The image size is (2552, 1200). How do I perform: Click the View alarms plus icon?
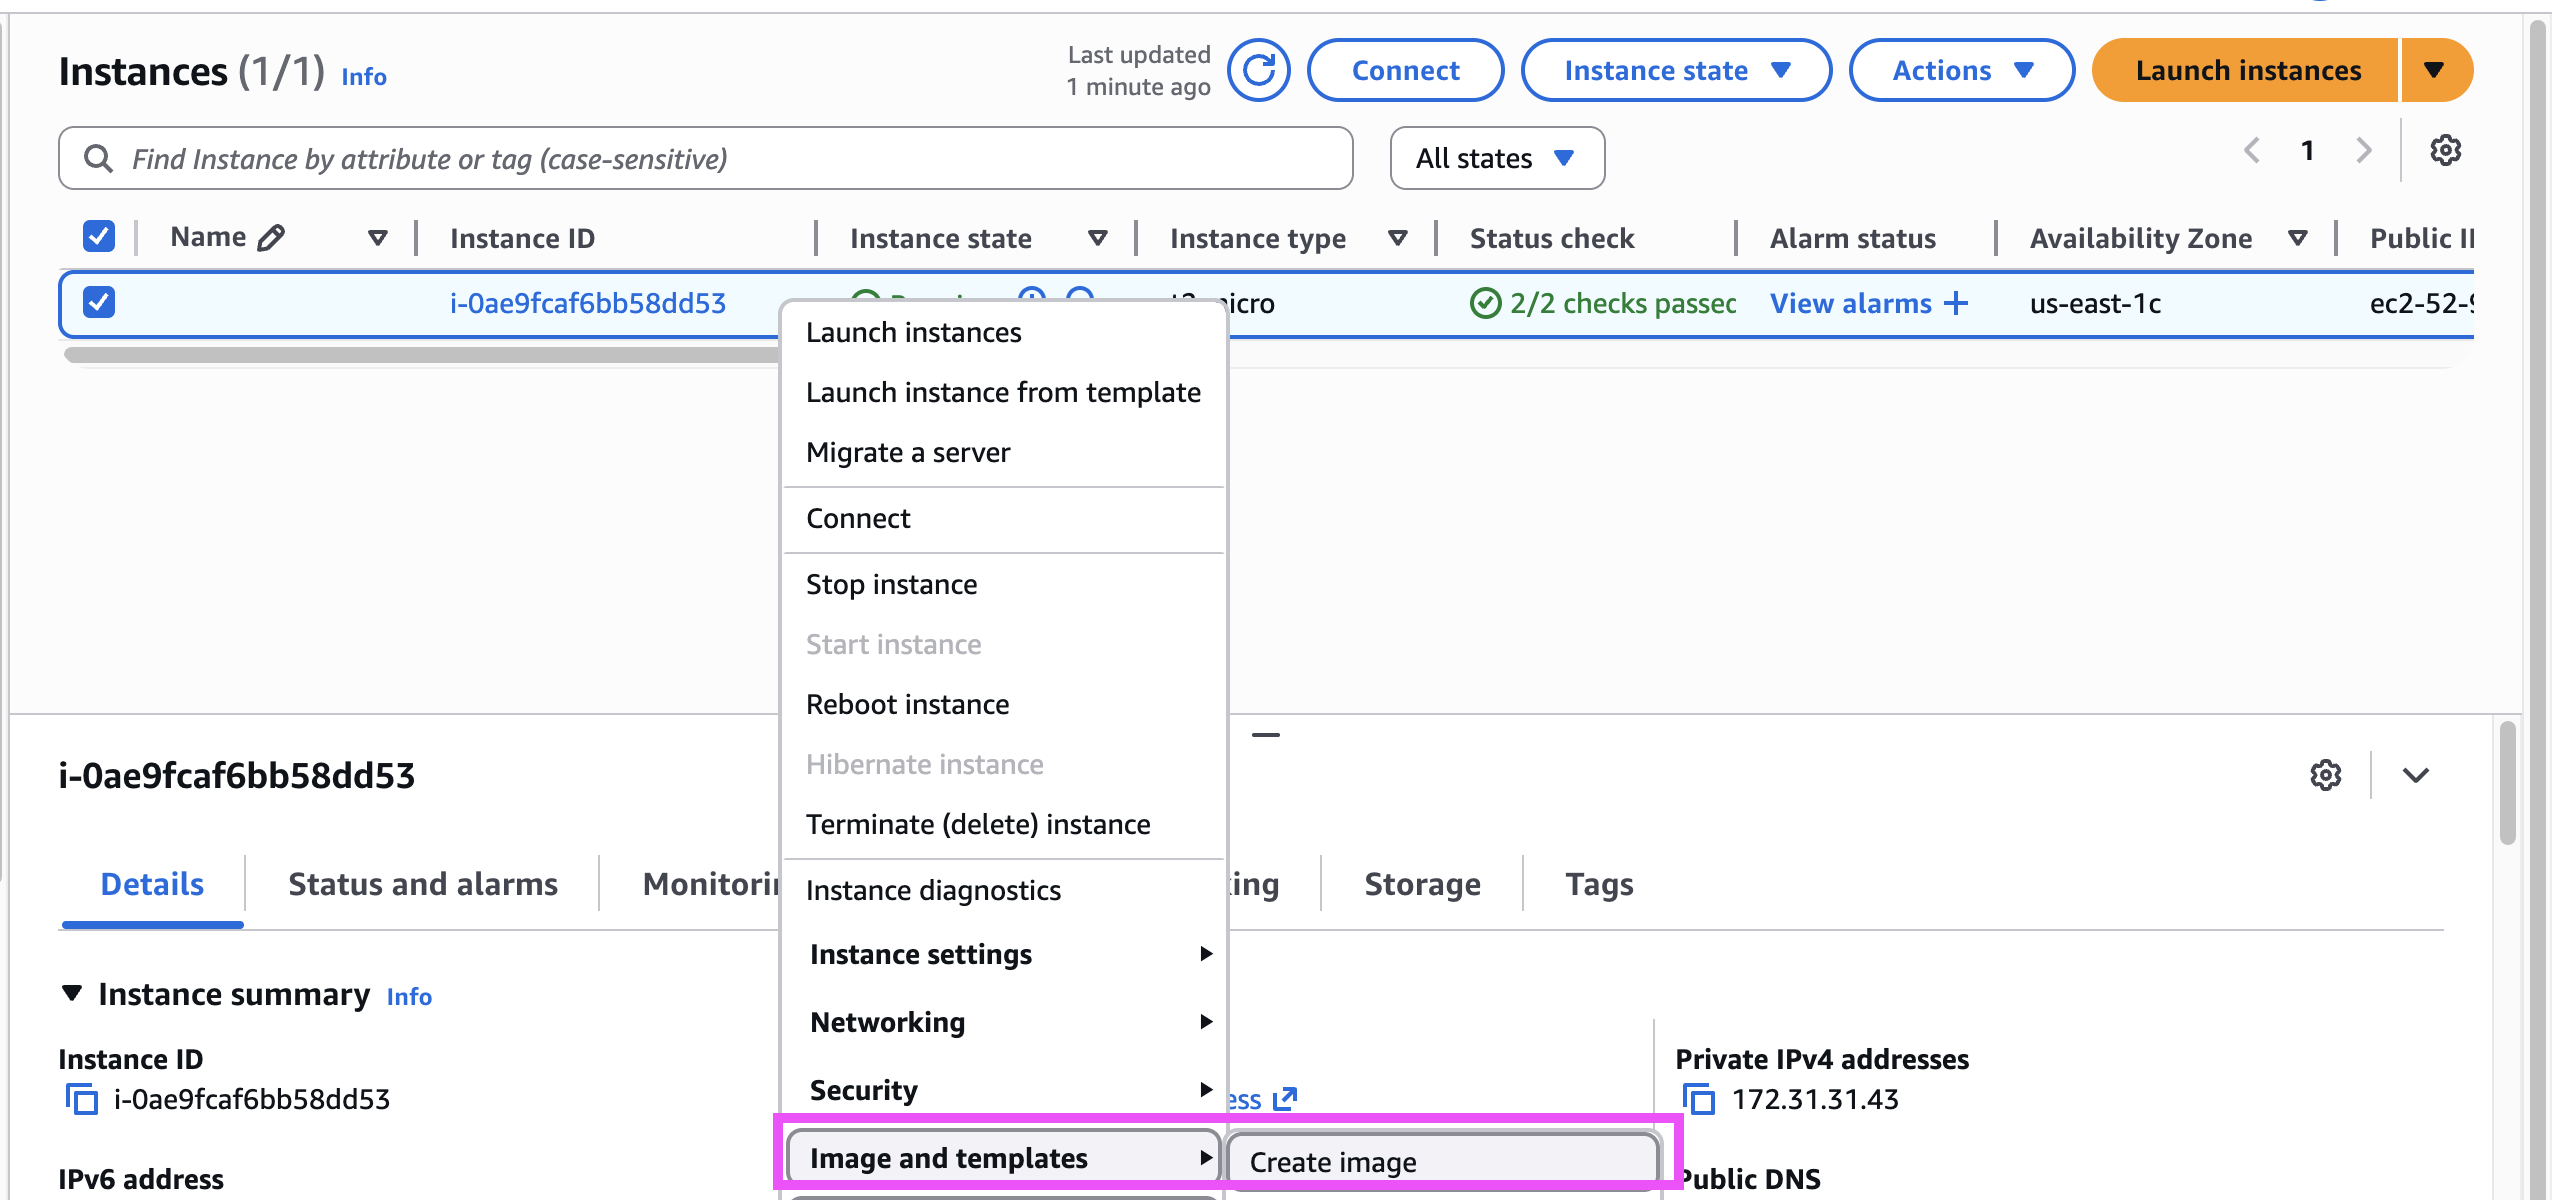(1956, 303)
